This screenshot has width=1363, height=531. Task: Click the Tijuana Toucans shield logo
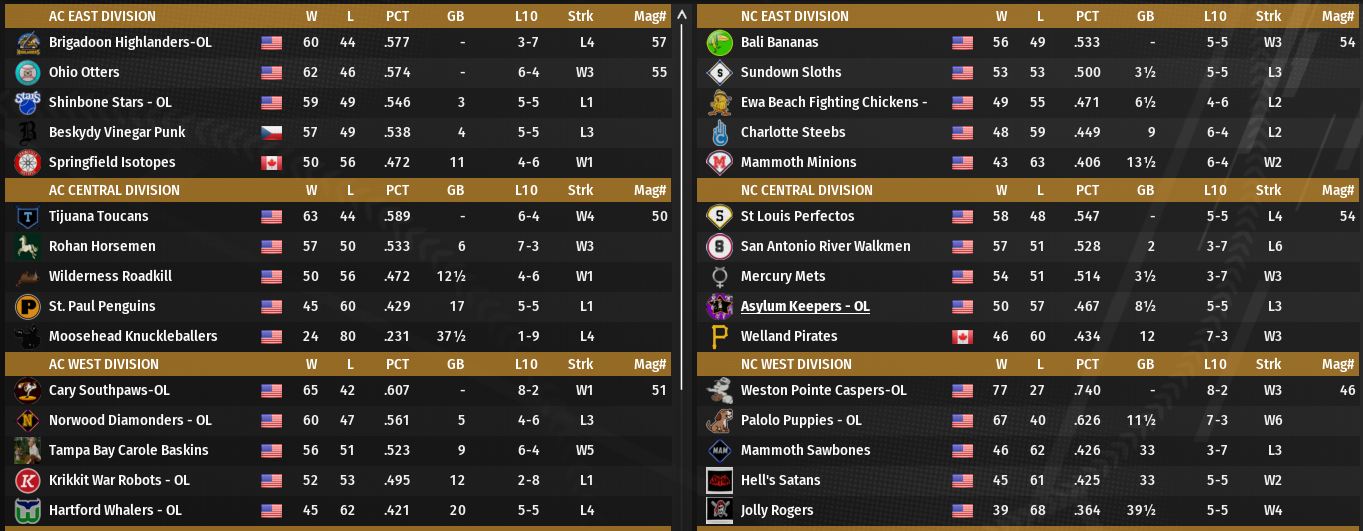28,217
